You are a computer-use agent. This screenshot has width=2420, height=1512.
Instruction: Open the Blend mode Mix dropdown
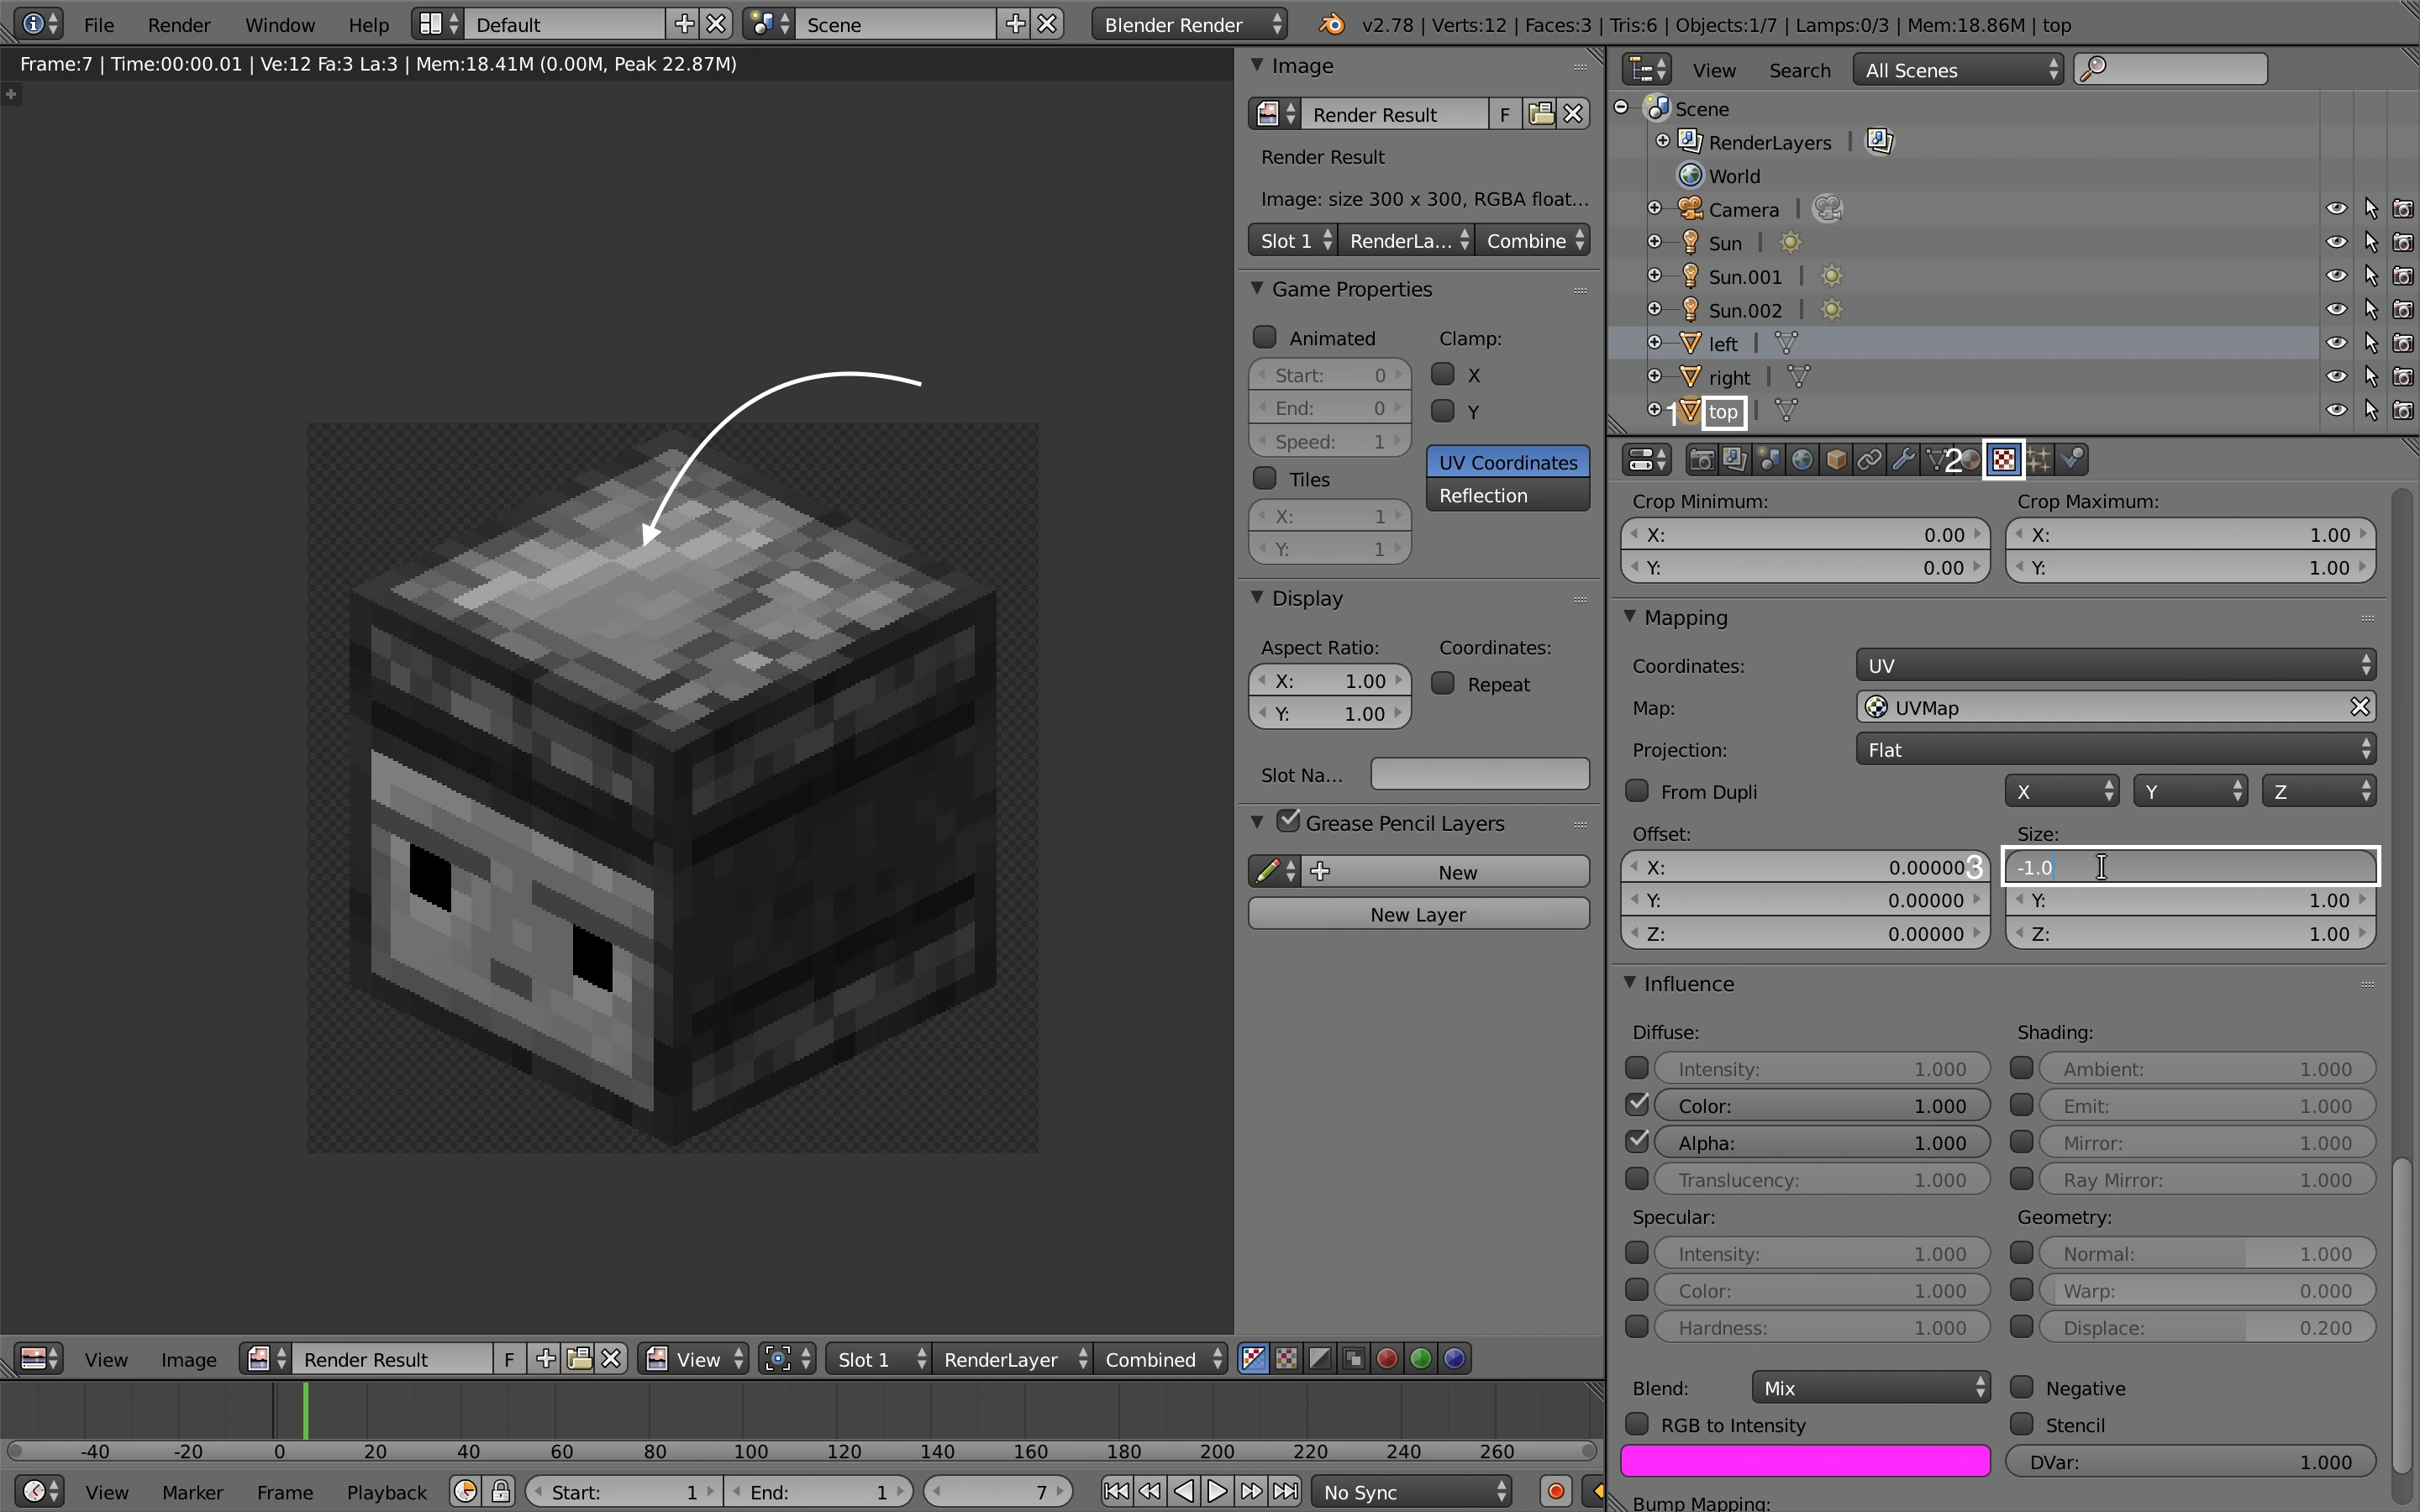click(x=1870, y=1388)
